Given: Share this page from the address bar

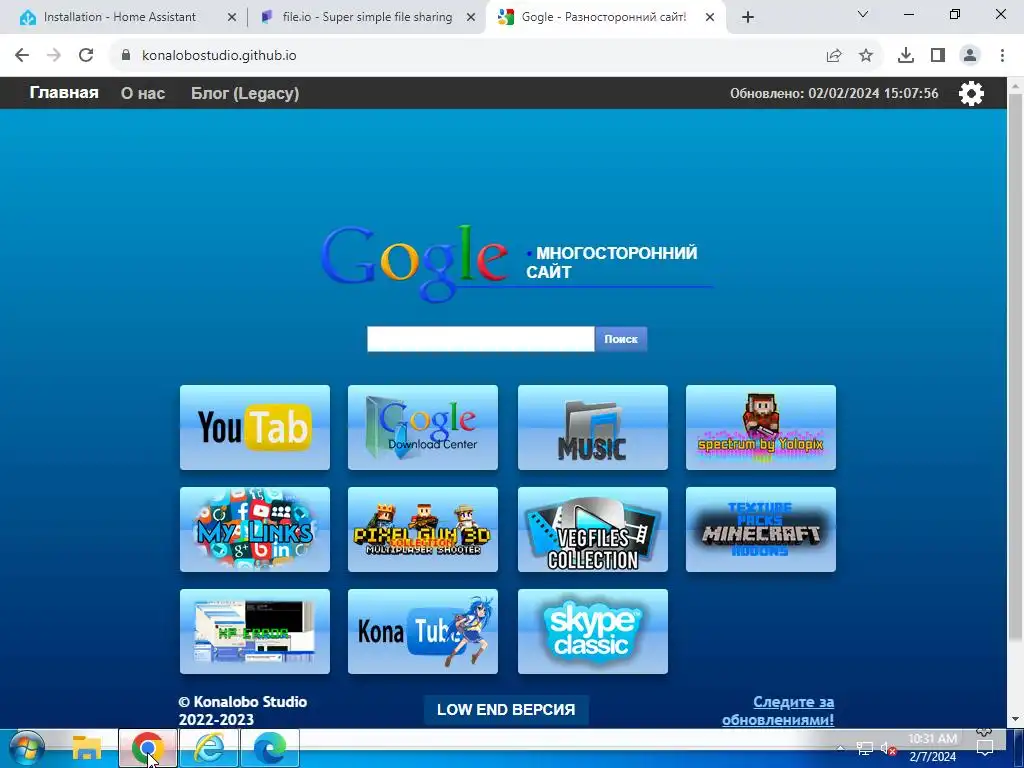Looking at the screenshot, I should tap(834, 56).
